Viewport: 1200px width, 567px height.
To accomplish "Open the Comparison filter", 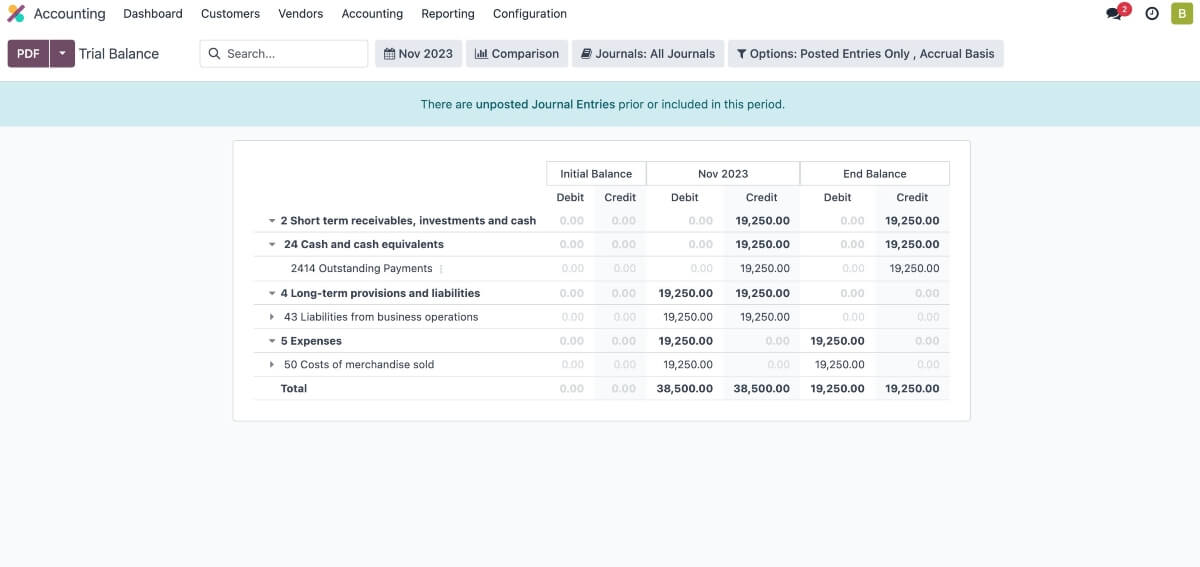I will point(517,54).
